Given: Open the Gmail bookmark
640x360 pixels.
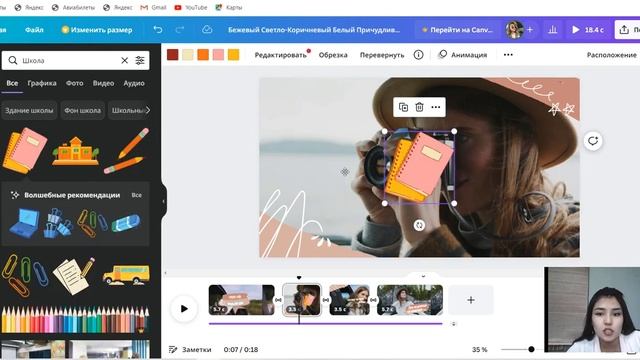Looking at the screenshot, I should click(x=153, y=7).
